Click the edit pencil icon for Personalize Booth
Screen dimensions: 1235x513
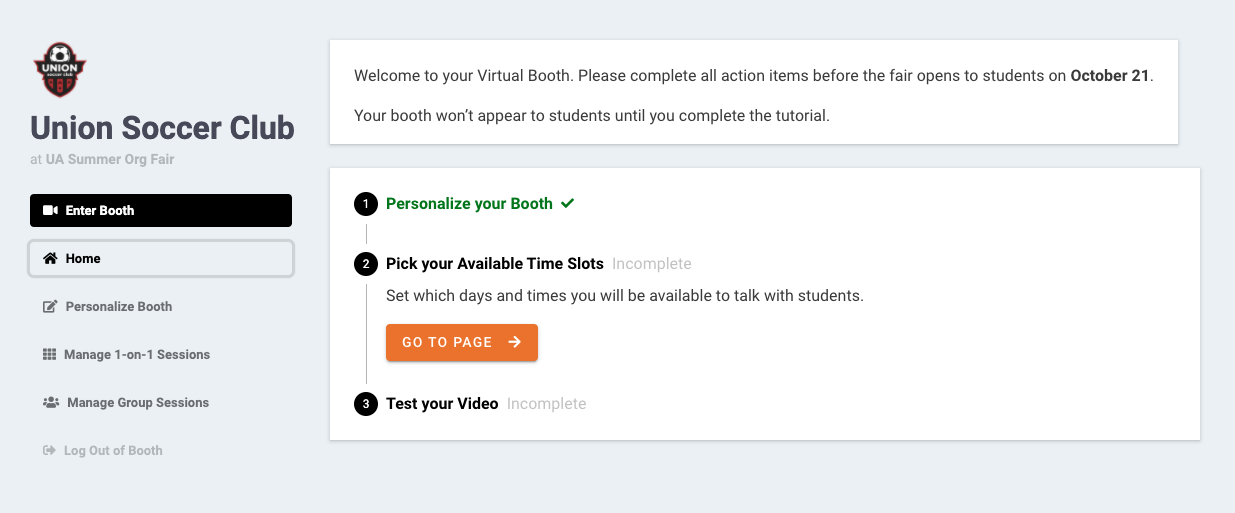pos(50,307)
